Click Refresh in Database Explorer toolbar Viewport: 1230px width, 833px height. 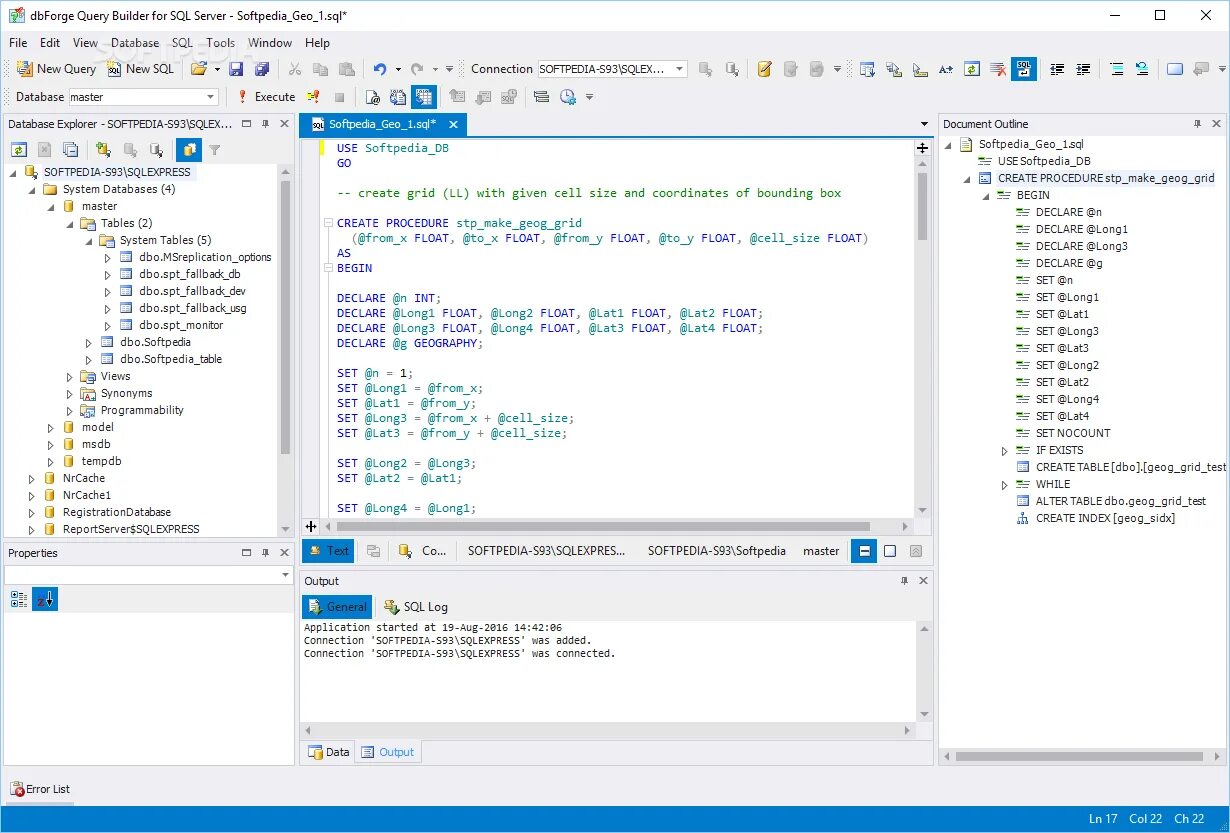tap(19, 150)
